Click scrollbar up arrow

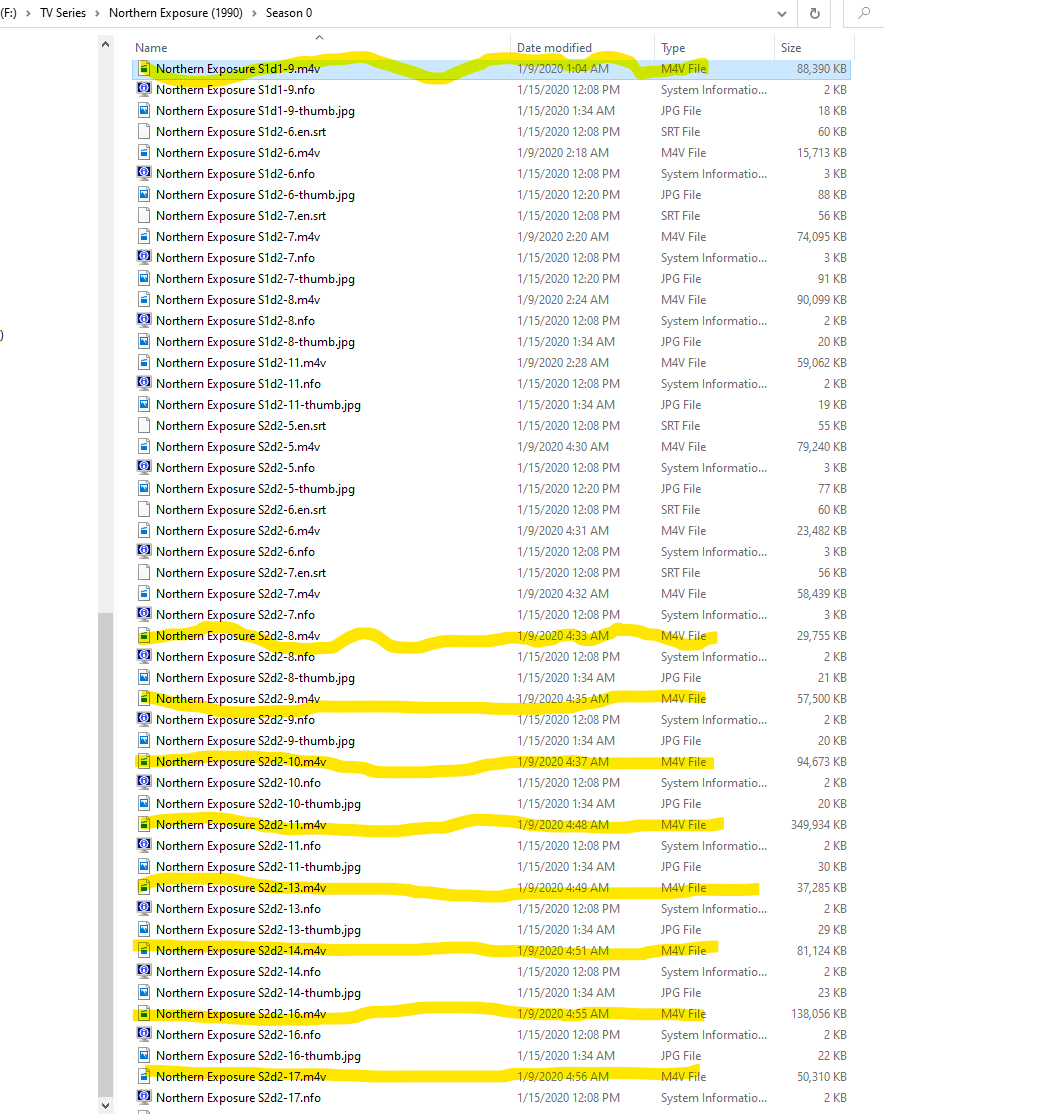click(106, 44)
